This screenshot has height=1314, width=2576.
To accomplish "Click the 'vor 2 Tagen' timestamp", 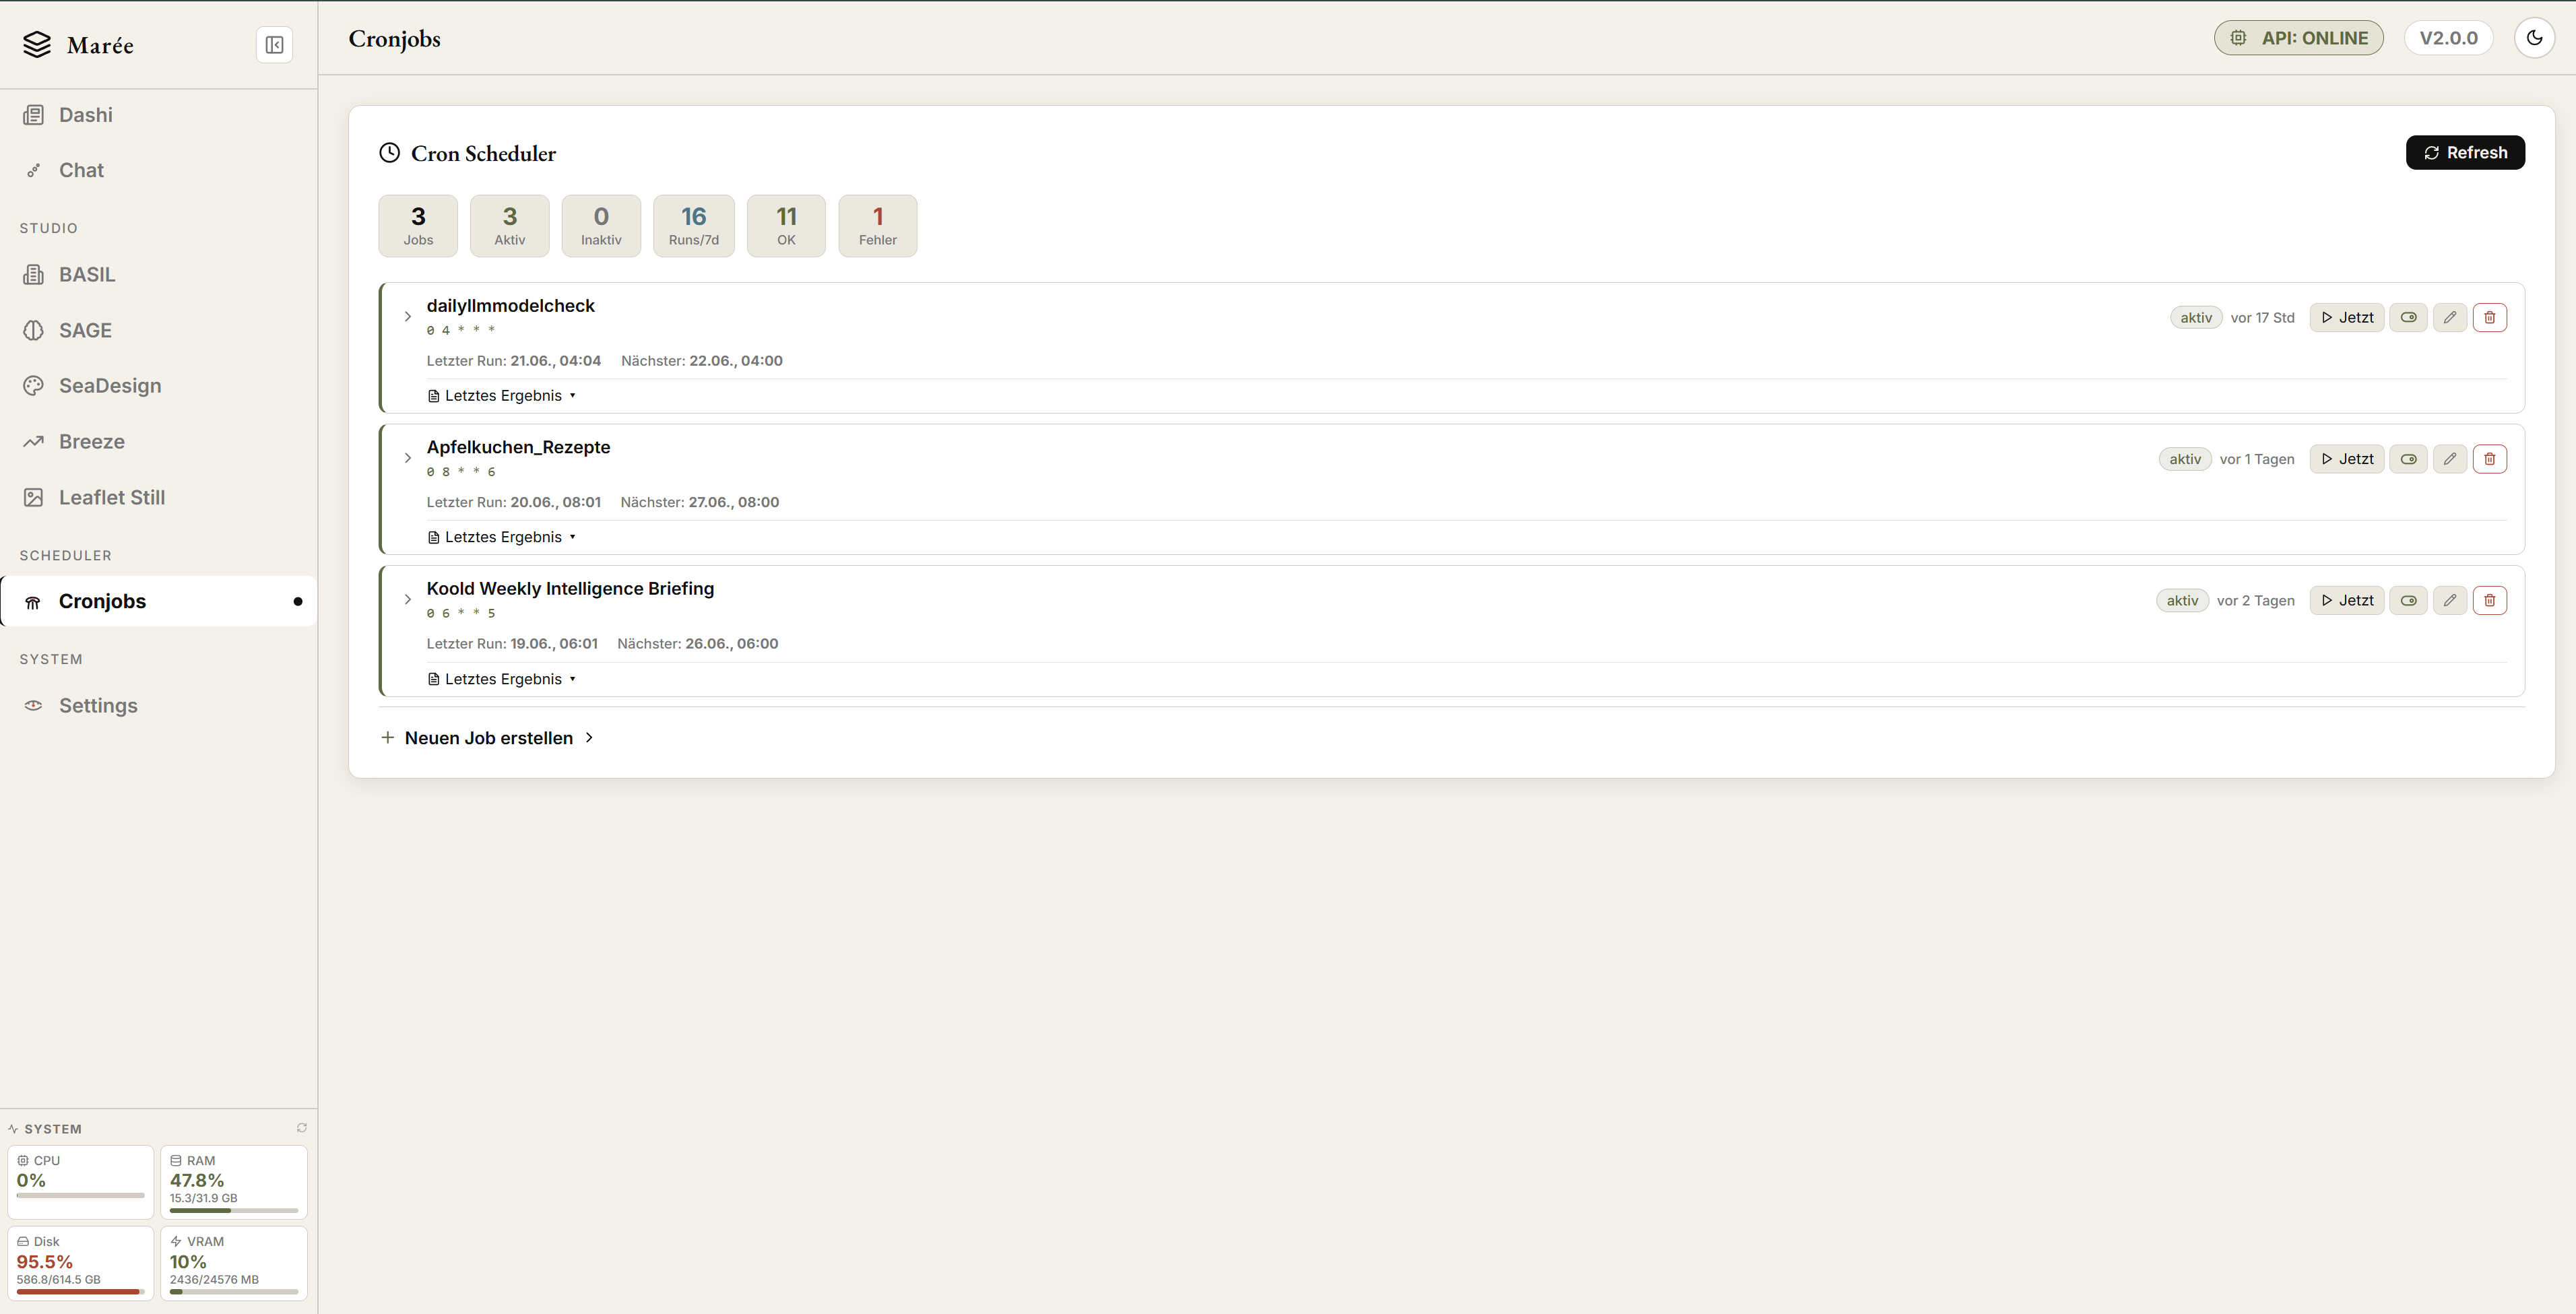I will pos(2255,601).
